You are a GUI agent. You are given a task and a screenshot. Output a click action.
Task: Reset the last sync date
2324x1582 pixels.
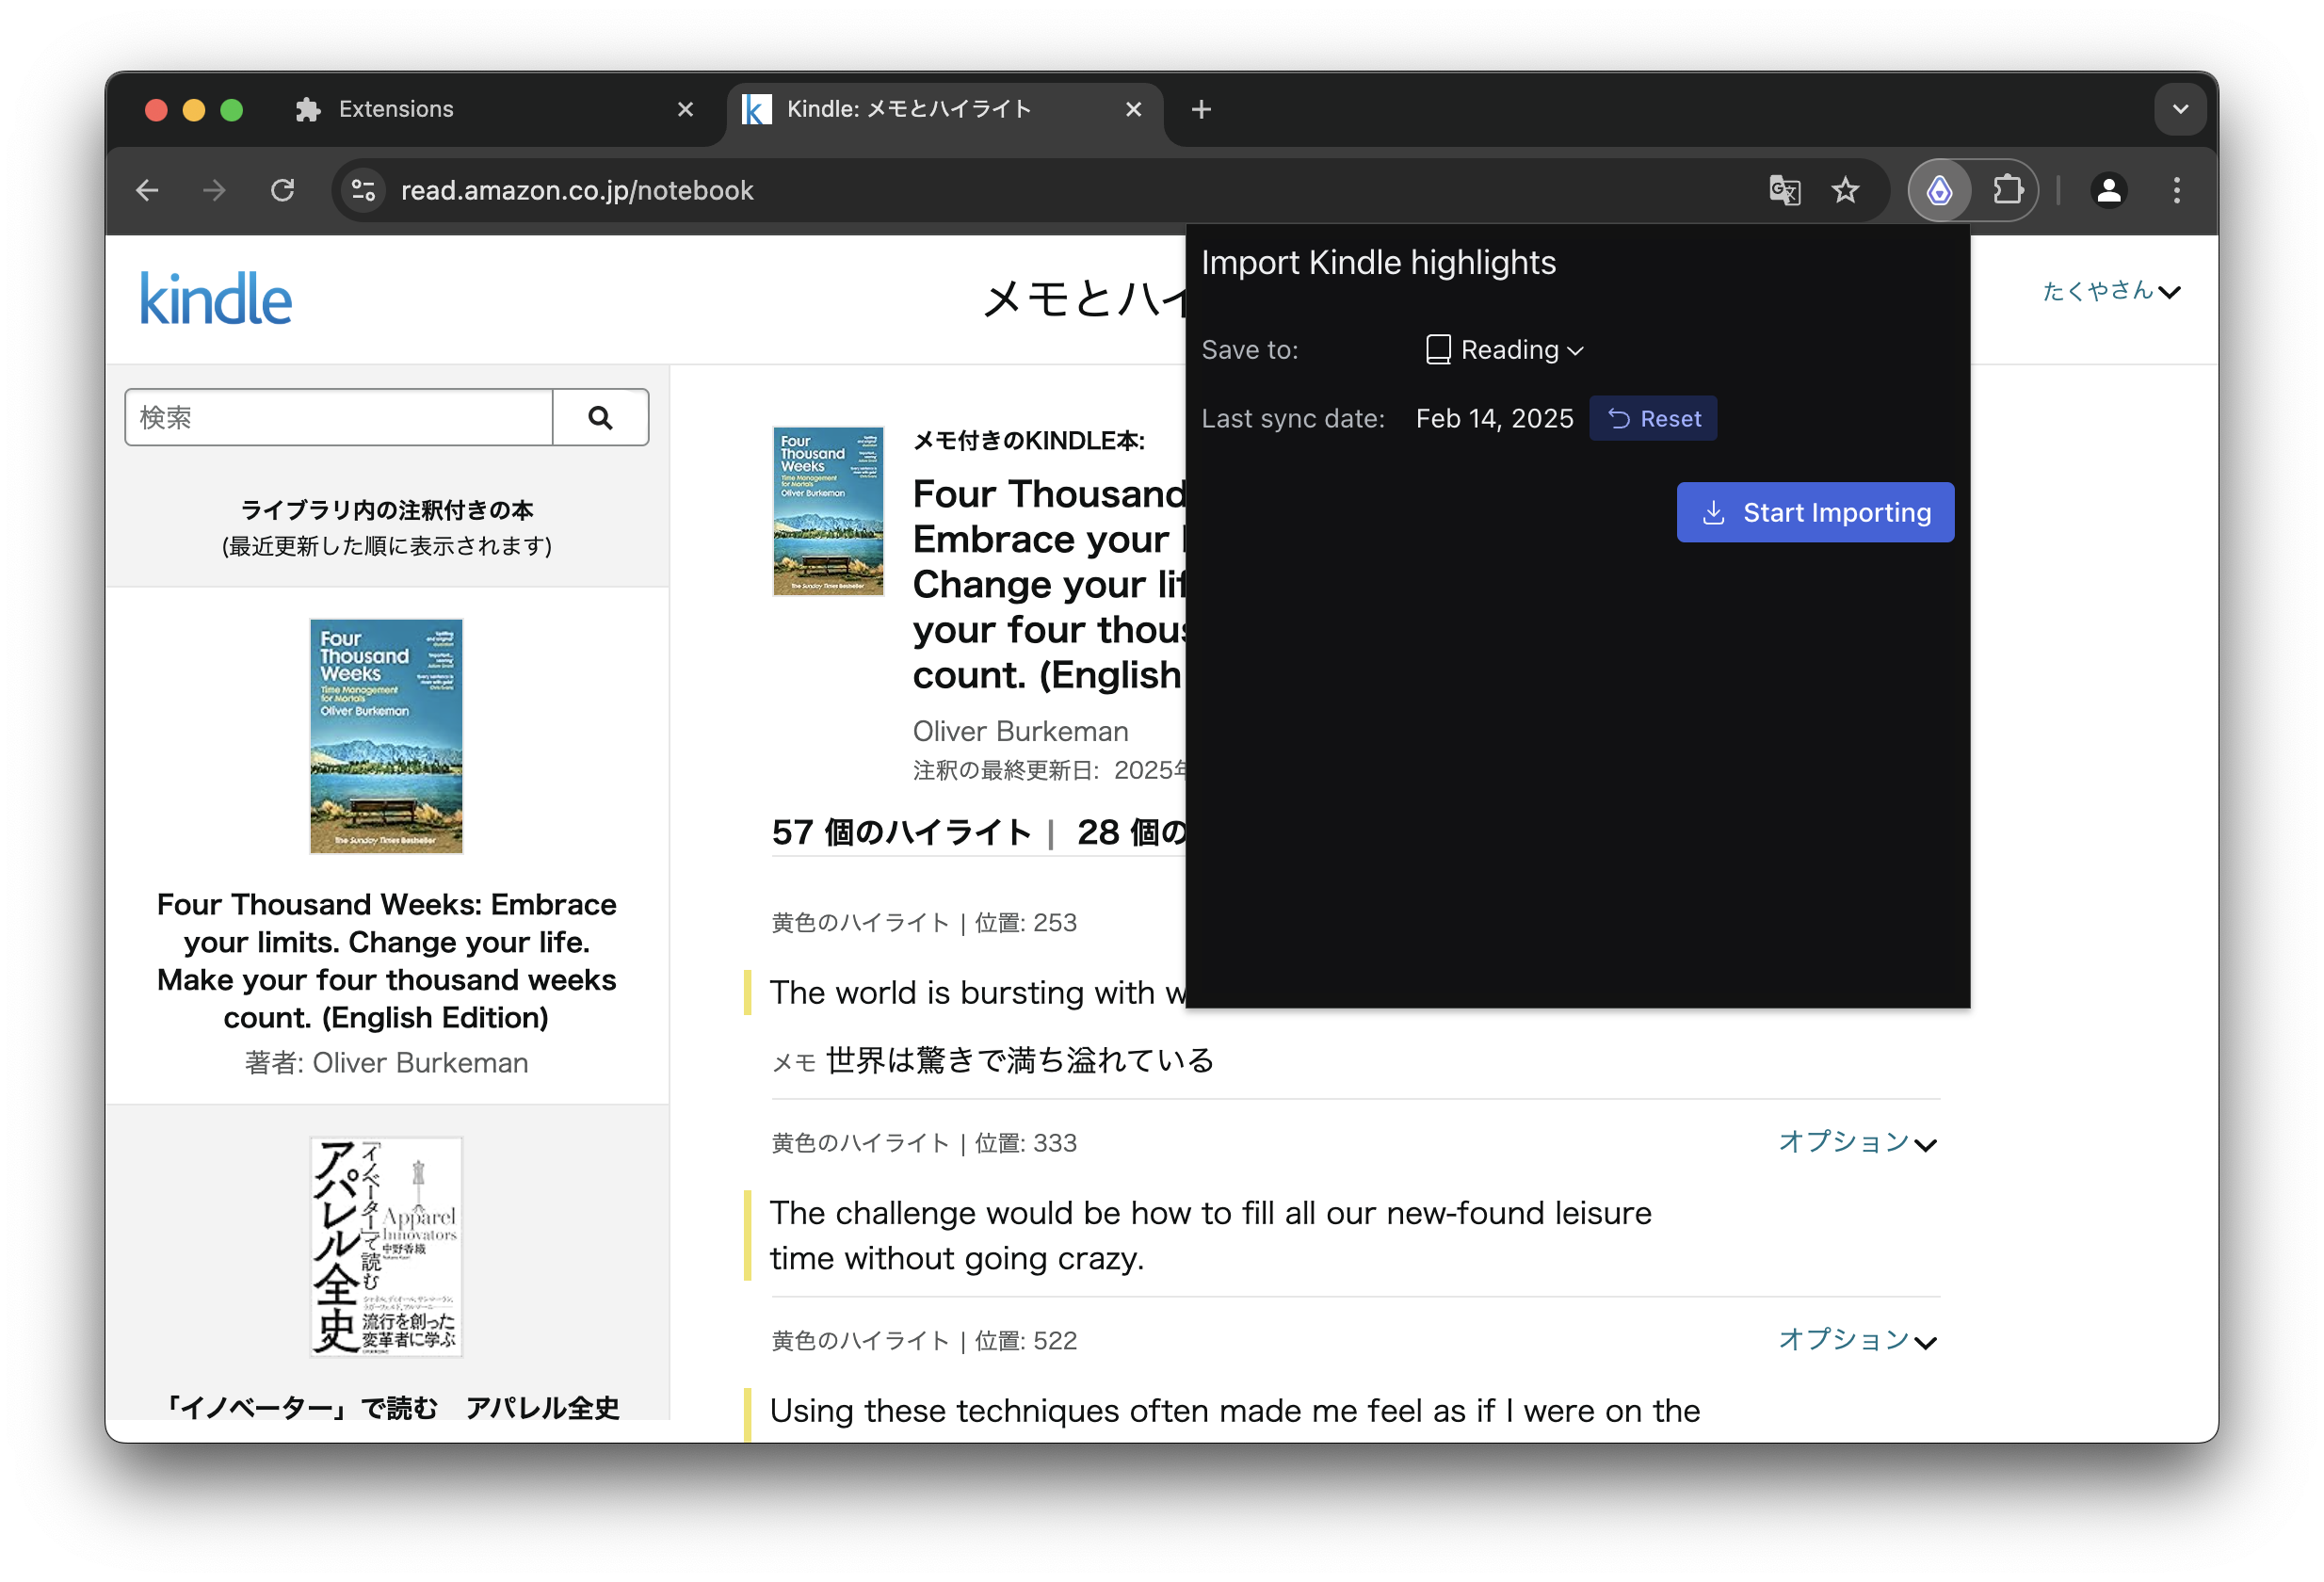click(1652, 418)
